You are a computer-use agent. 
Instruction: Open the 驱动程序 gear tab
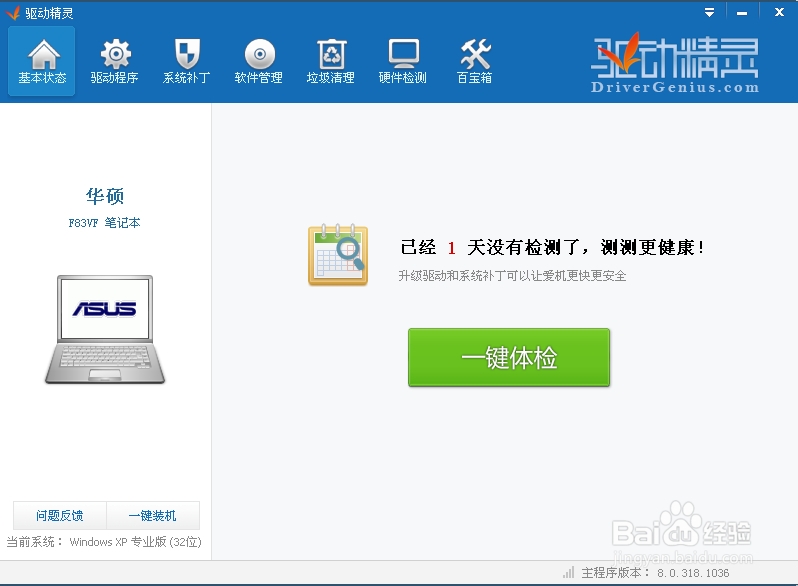[115, 61]
